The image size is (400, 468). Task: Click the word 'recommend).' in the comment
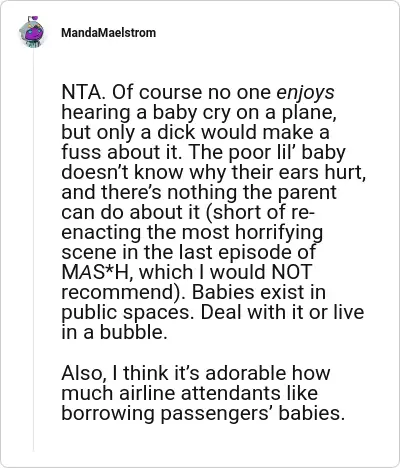click(124, 292)
